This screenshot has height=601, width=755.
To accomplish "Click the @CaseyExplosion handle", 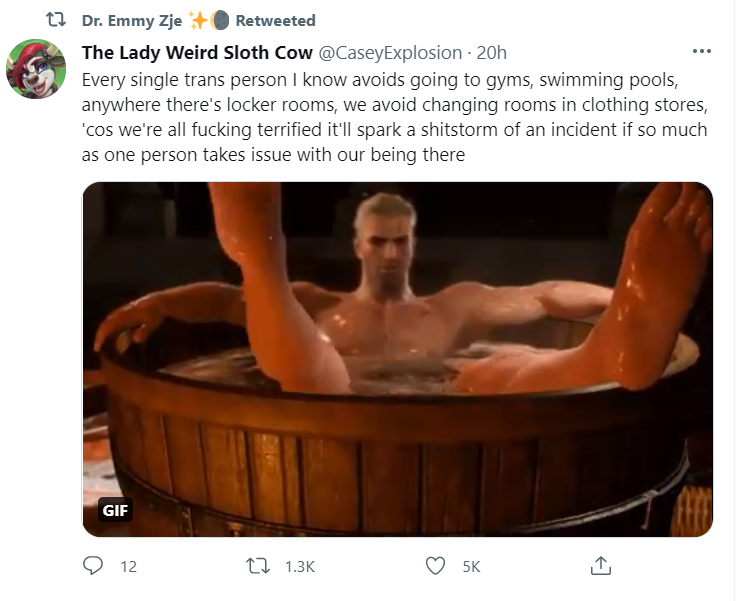I will tap(390, 52).
